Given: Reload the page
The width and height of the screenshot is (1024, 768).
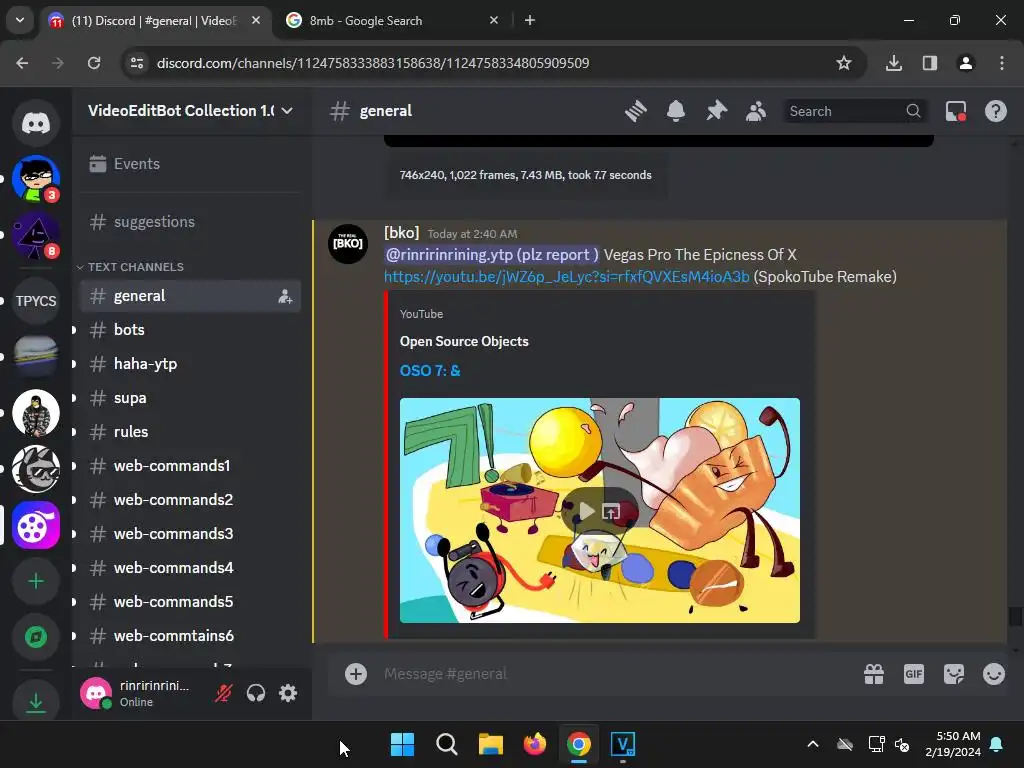Looking at the screenshot, I should point(94,63).
